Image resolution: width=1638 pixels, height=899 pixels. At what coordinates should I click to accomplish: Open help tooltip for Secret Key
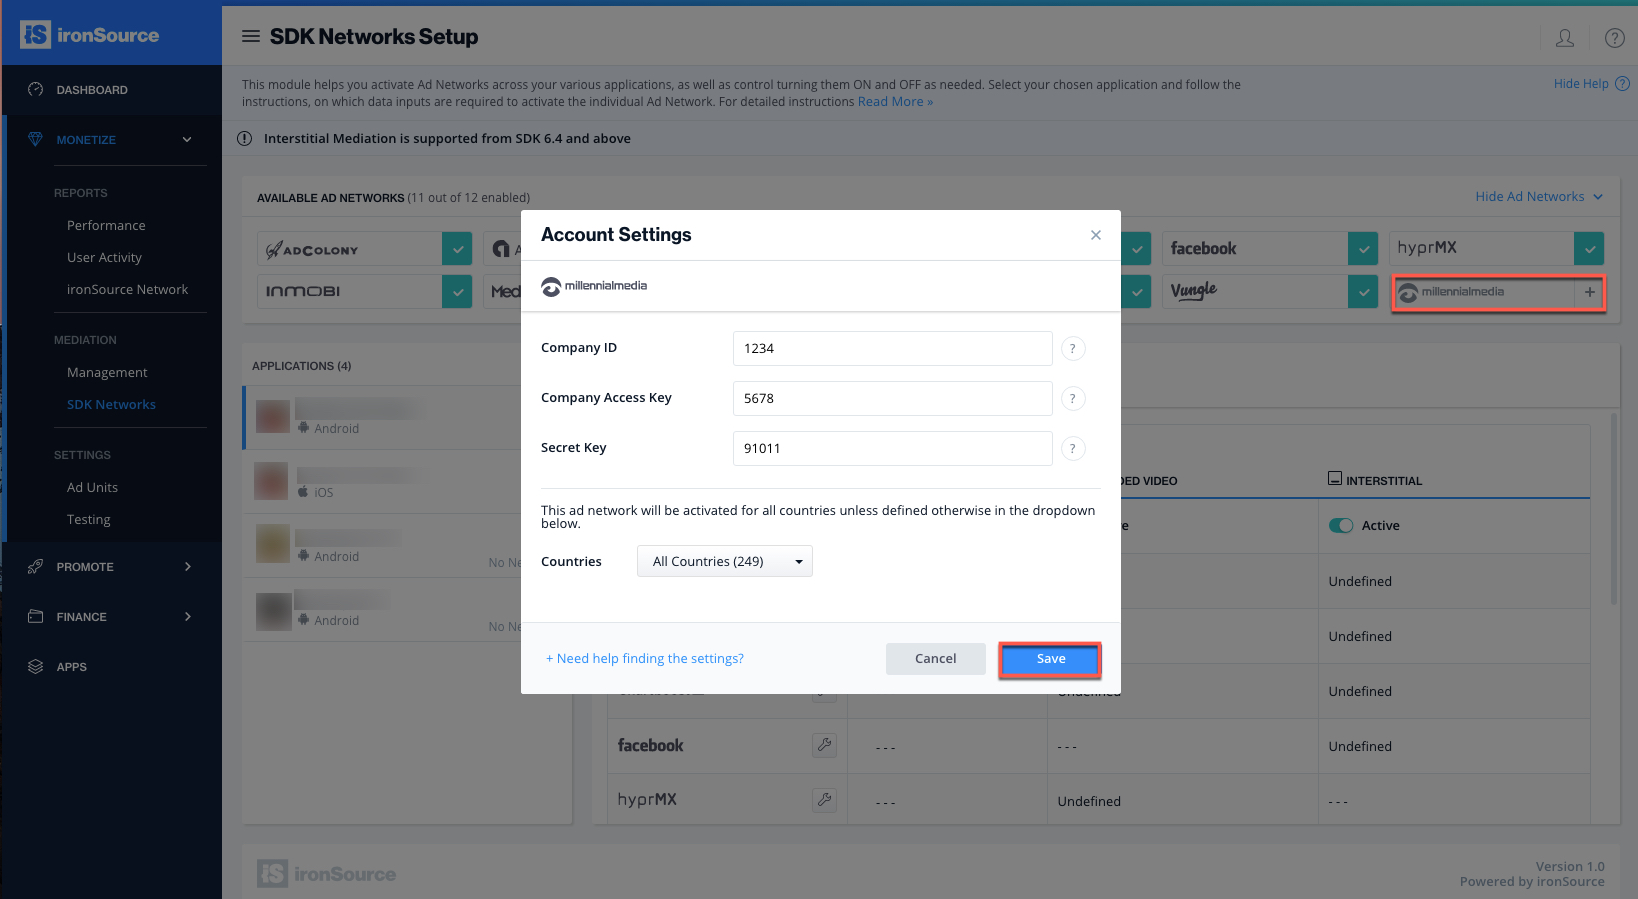[x=1072, y=448]
